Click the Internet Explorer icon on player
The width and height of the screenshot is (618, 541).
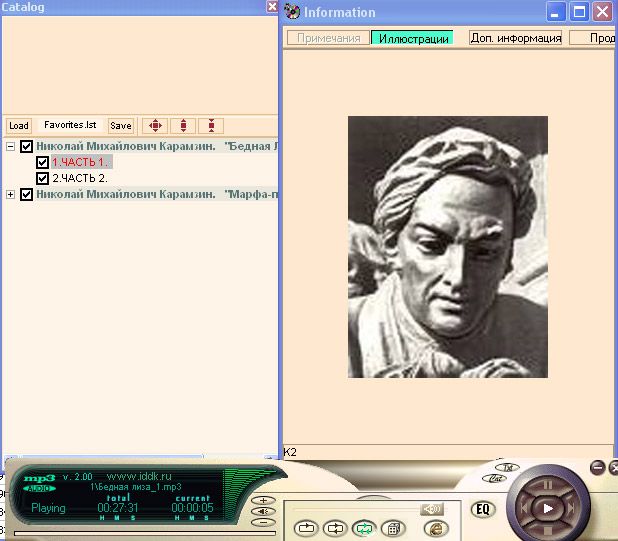point(436,528)
